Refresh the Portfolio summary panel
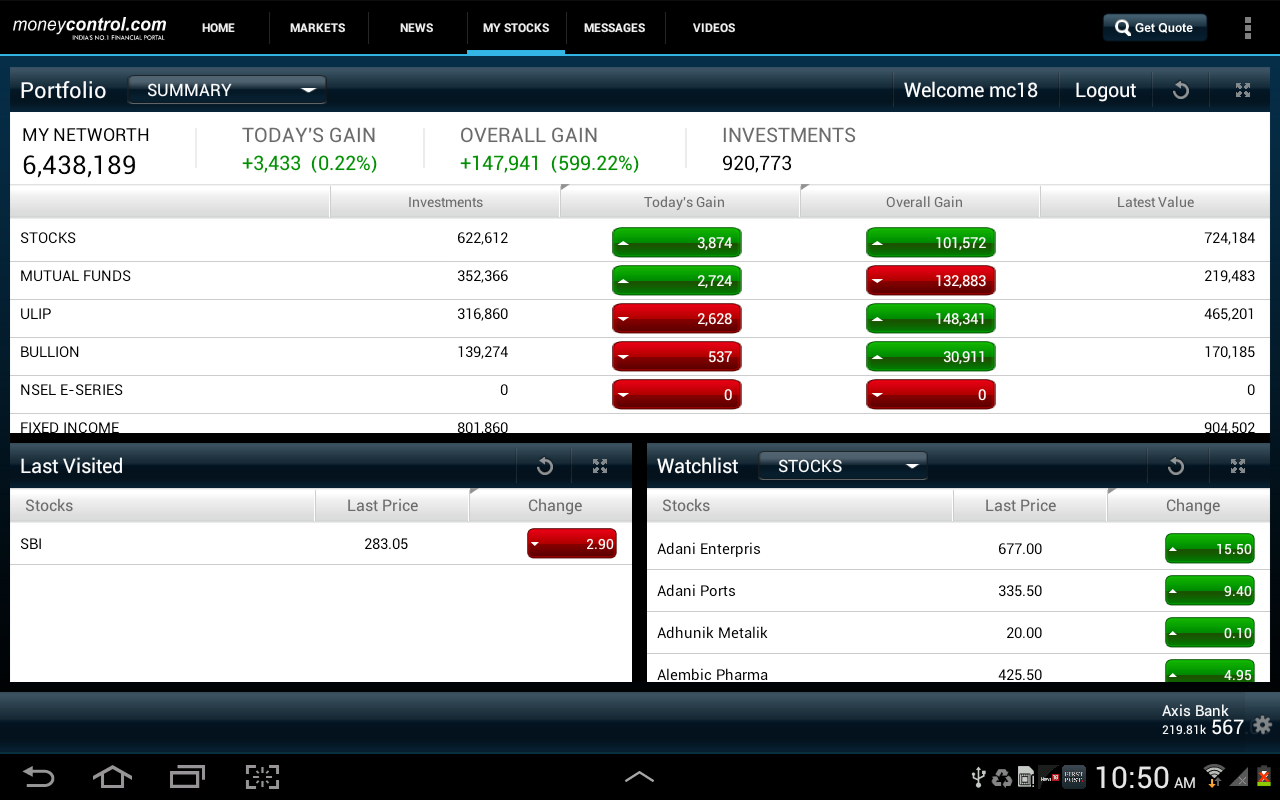Image resolution: width=1280 pixels, height=800 pixels. pos(1181,90)
